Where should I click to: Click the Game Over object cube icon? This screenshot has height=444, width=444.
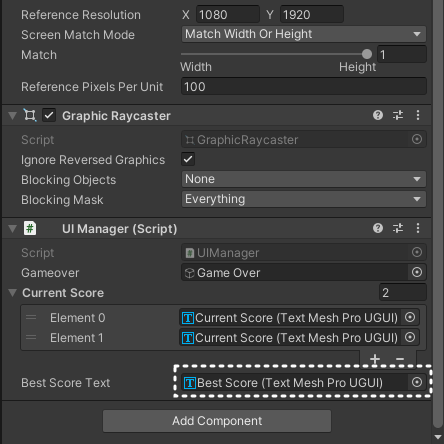pos(190,273)
